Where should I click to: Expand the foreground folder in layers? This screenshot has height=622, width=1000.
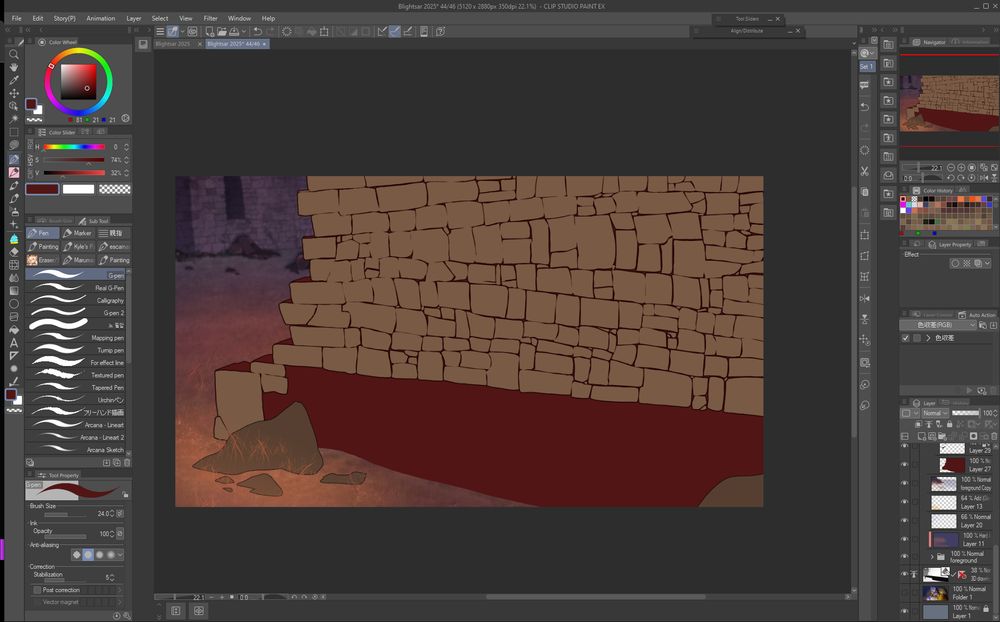coord(932,556)
